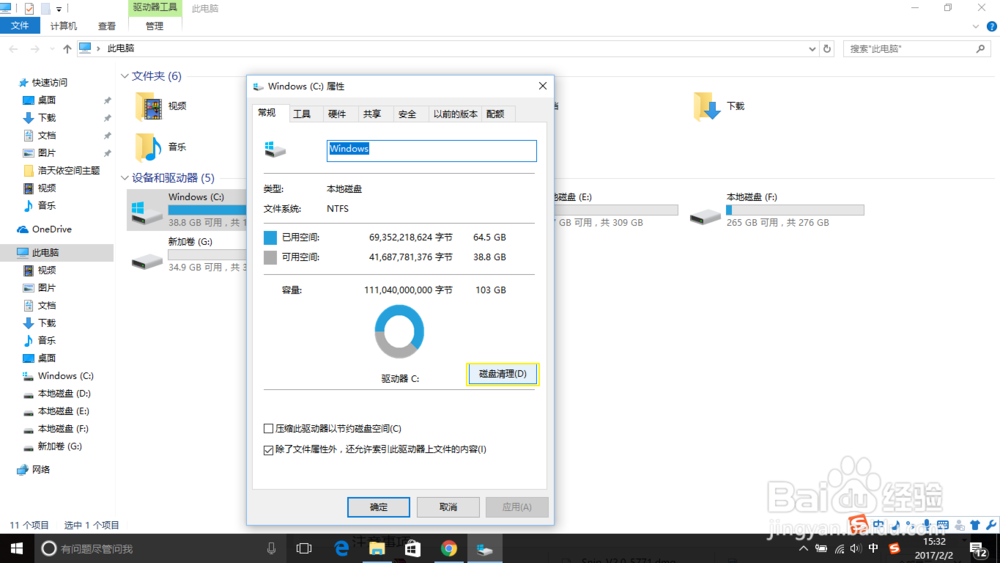Launch Google Chrome from the taskbar

449,548
